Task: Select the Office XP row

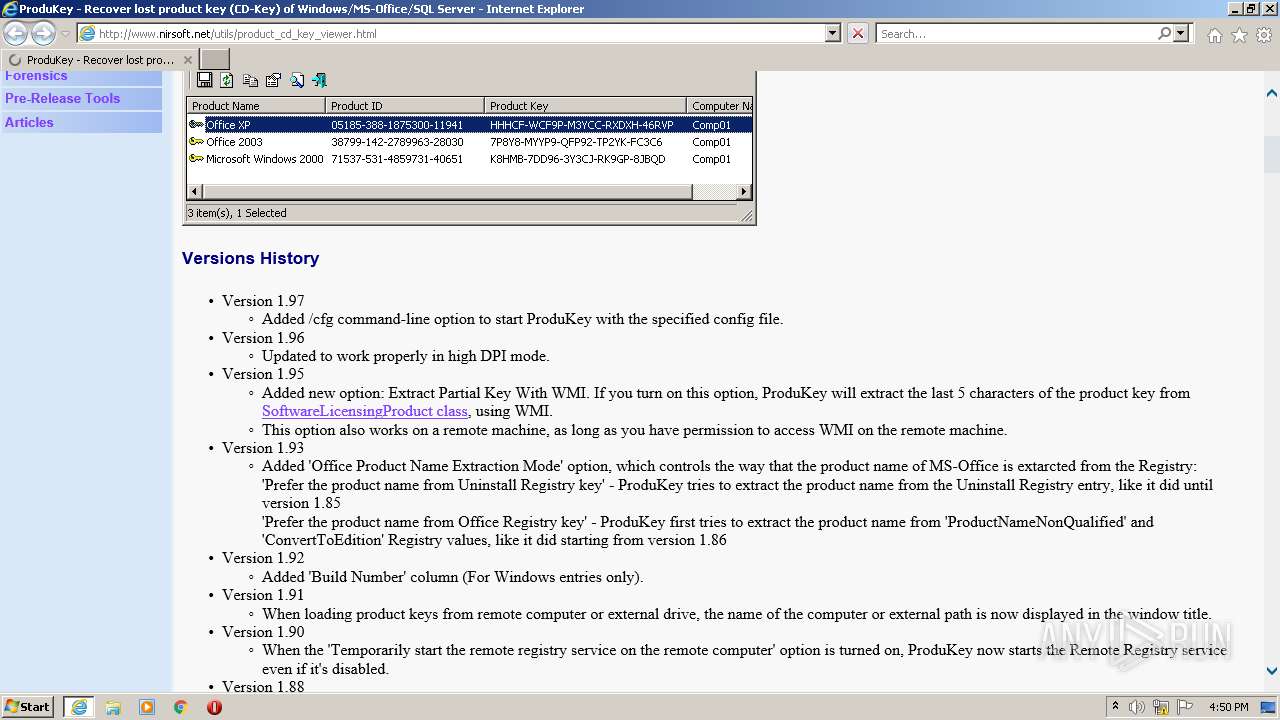Action: click(x=470, y=125)
